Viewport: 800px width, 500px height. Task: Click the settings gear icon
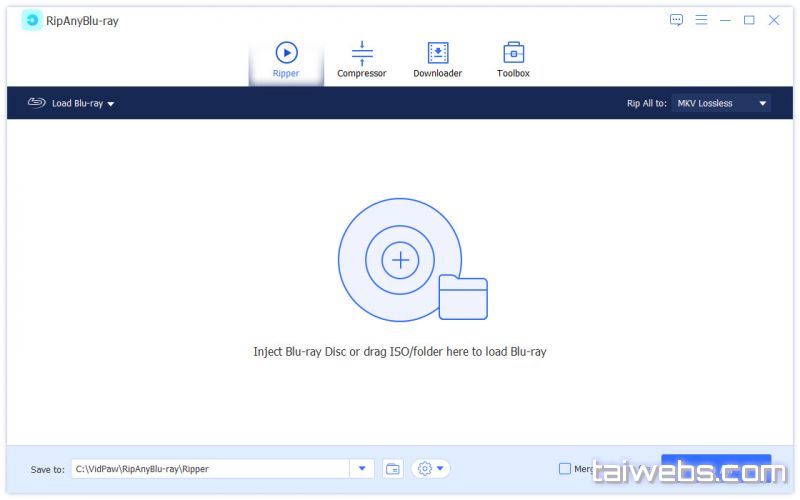[x=425, y=468]
